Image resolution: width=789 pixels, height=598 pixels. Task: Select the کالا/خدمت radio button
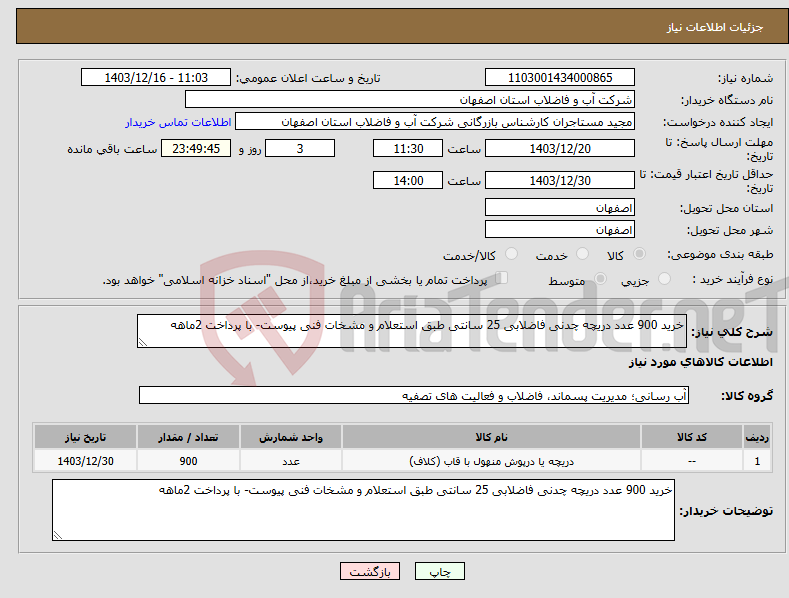click(511, 254)
